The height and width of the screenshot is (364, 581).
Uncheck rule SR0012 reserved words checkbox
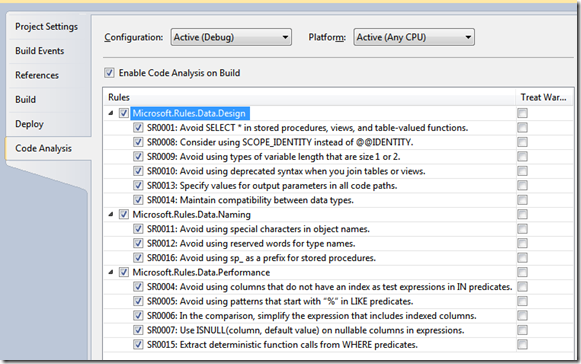click(138, 243)
